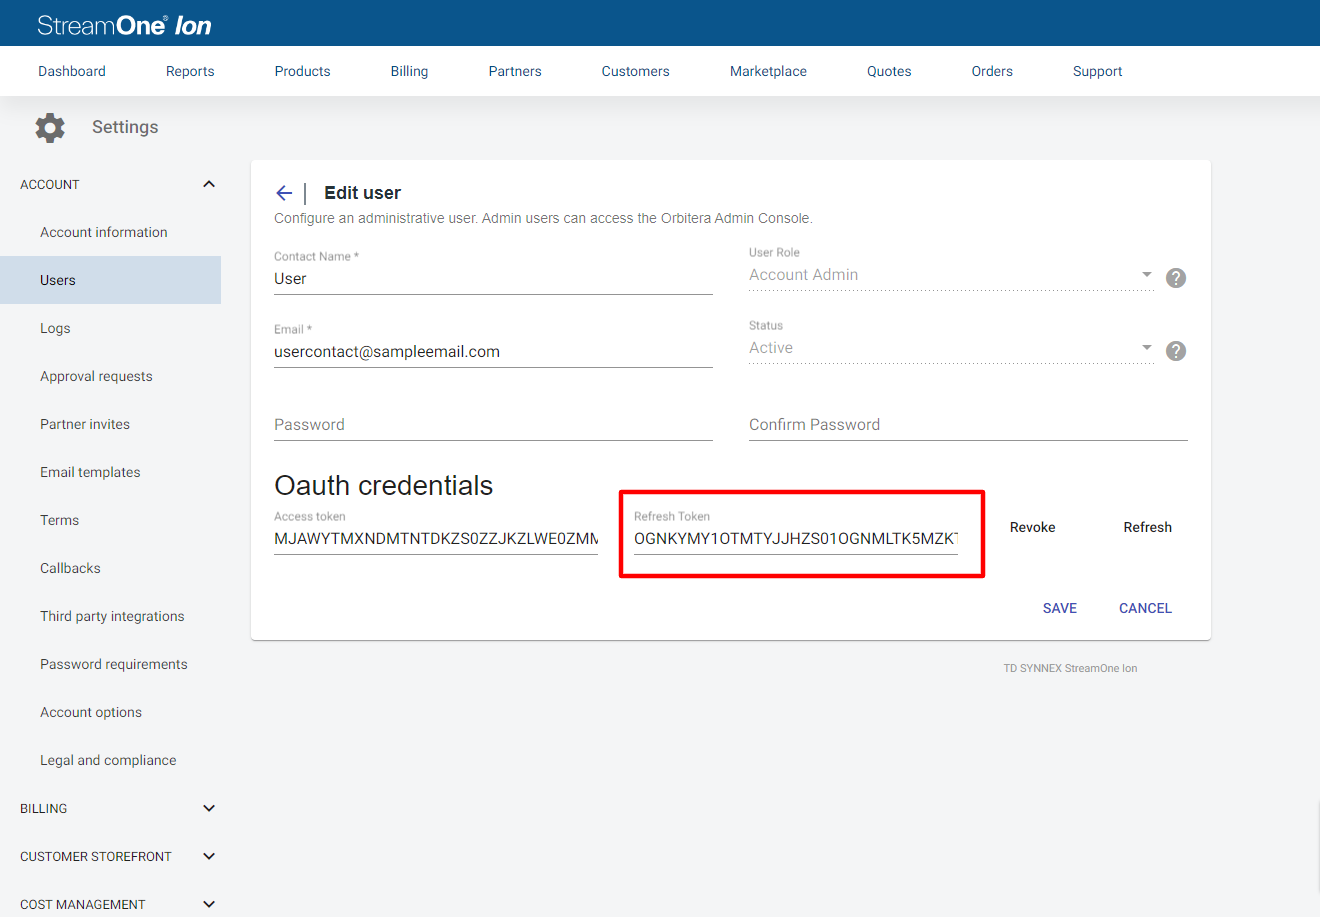Image resolution: width=1320 pixels, height=917 pixels.
Task: Click the StreamOne Ion logo
Action: (x=124, y=25)
